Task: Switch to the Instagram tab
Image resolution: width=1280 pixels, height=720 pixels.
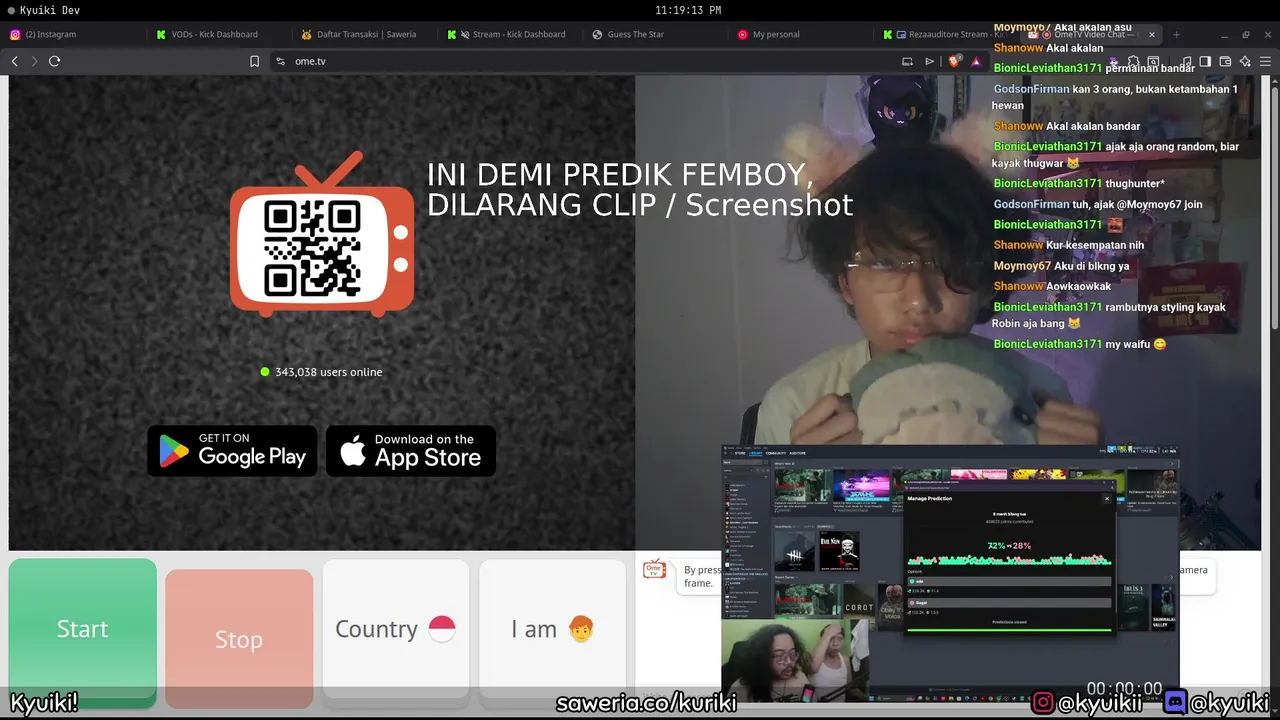Action: [x=75, y=34]
